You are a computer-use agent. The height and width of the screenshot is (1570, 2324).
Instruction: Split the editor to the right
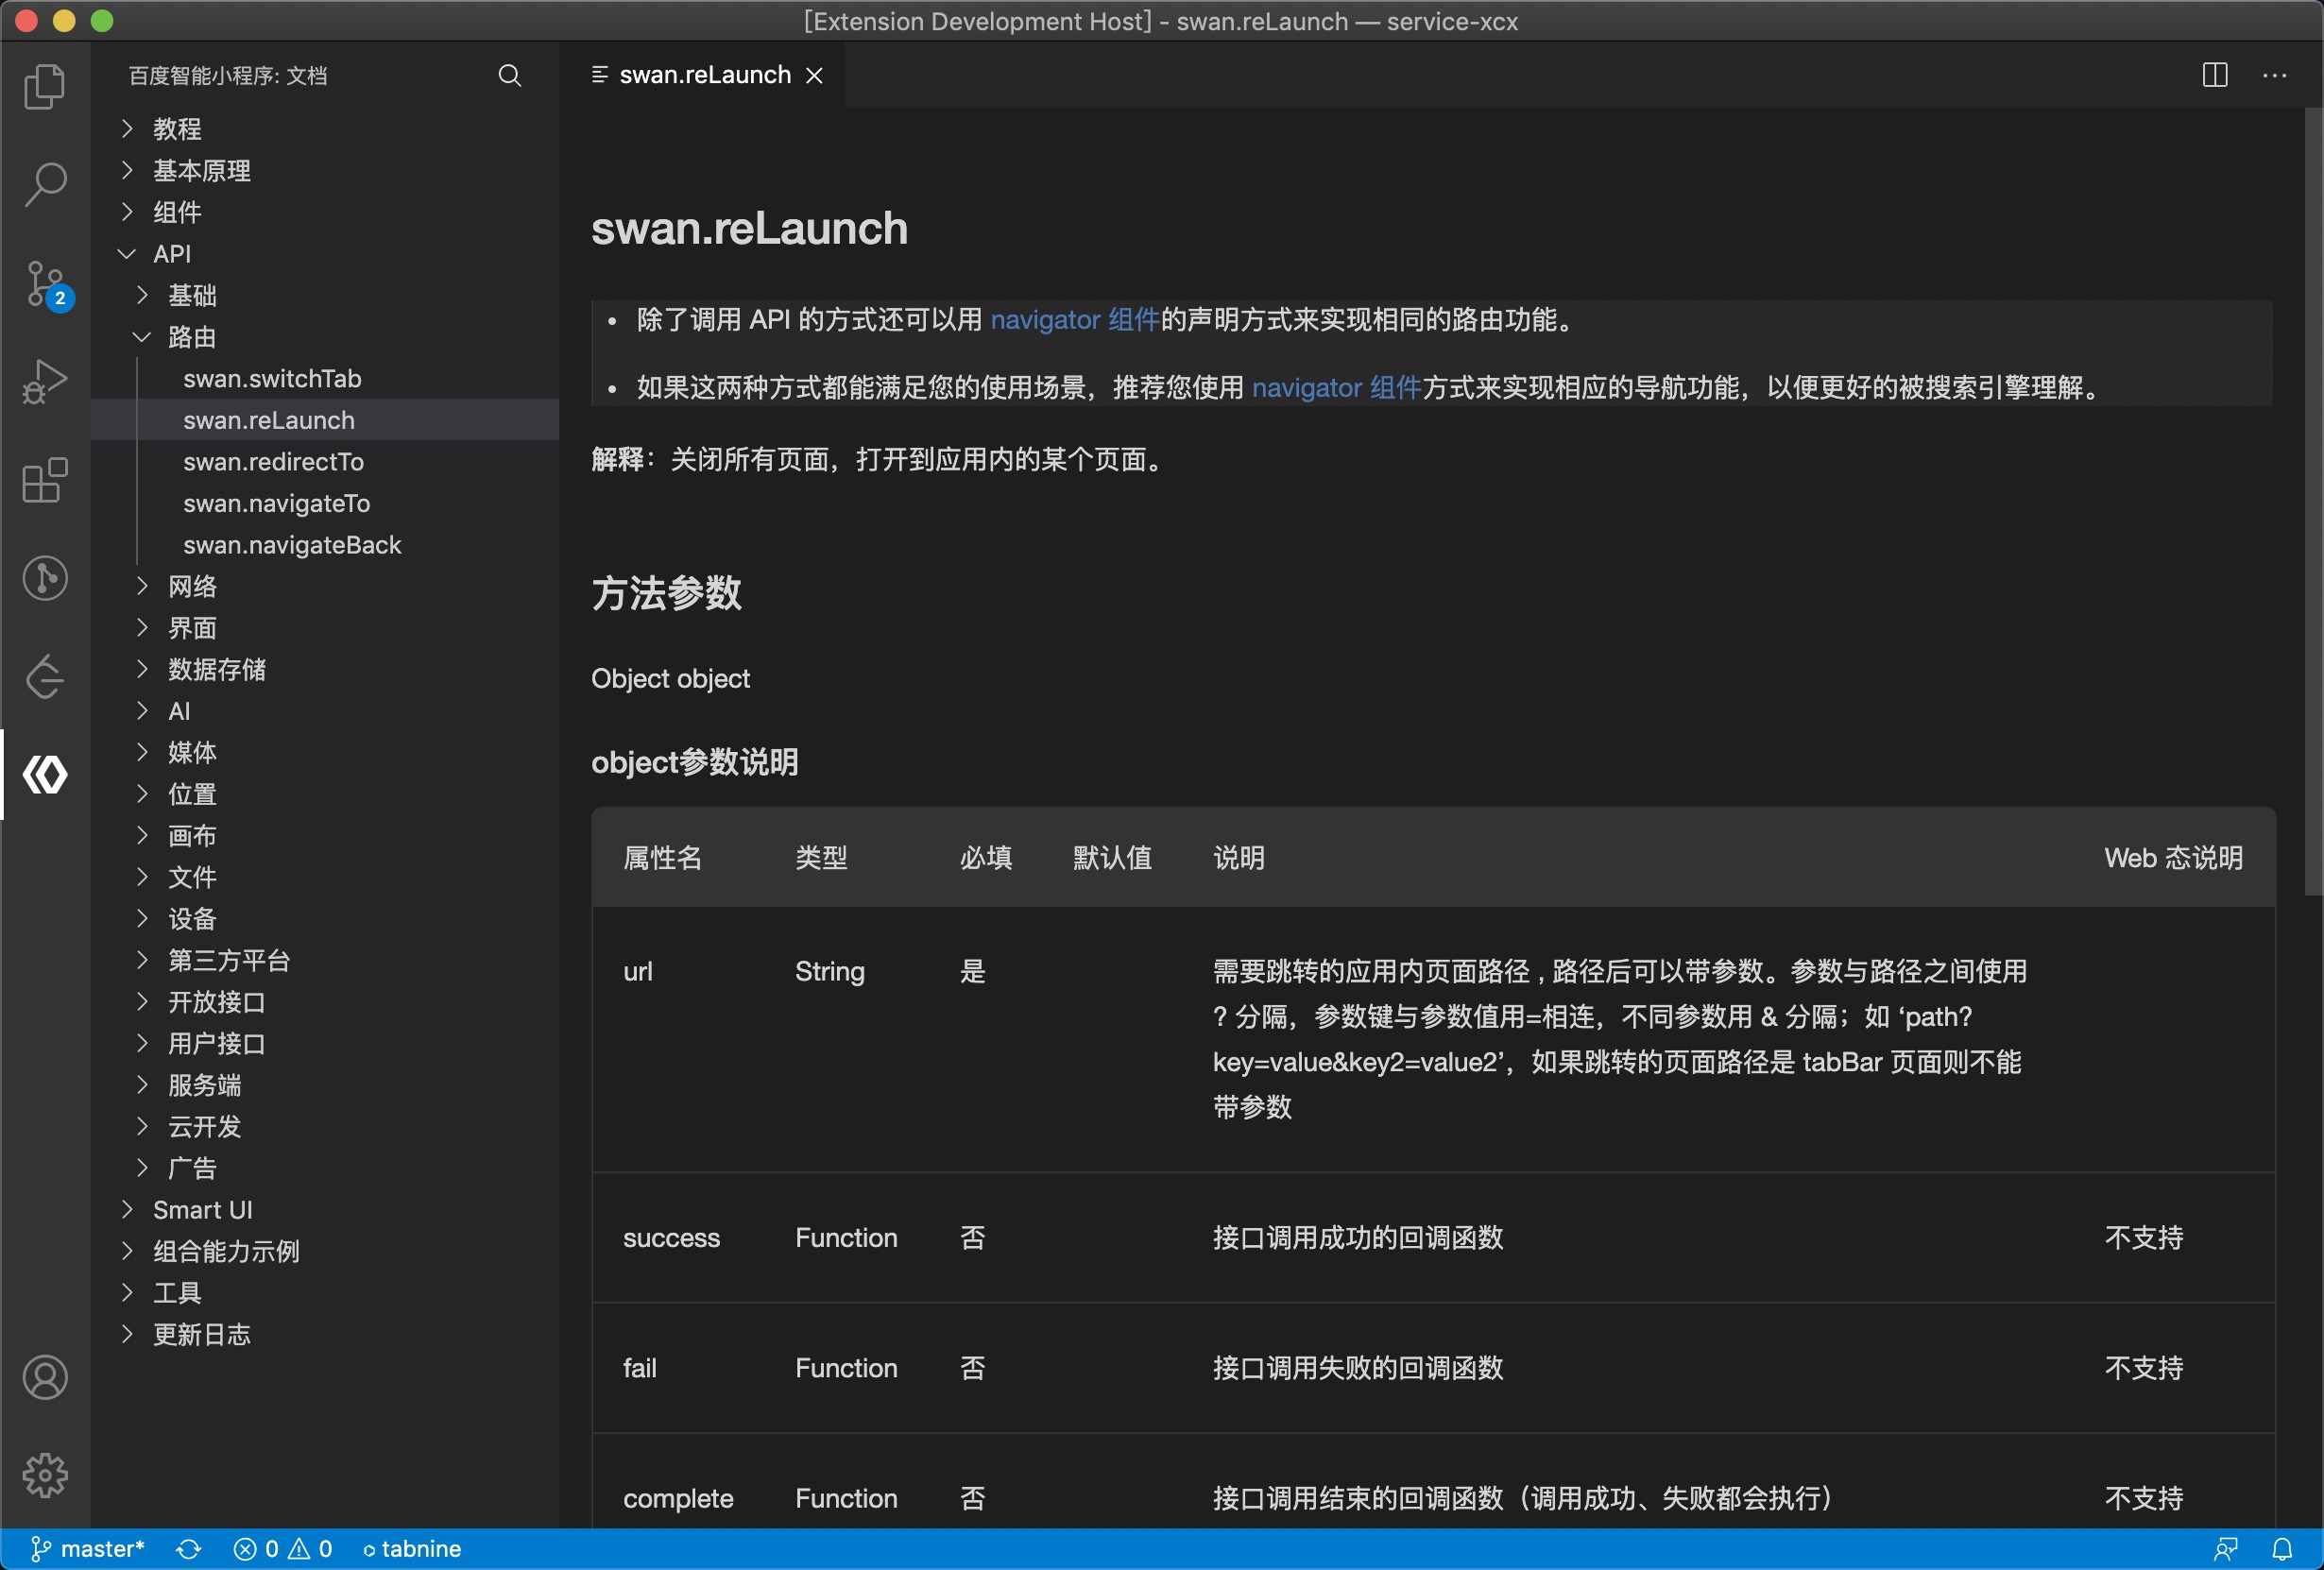[x=2214, y=75]
